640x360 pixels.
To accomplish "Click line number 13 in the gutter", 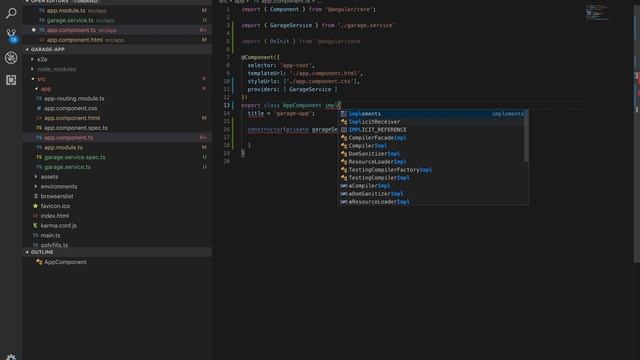I will (x=227, y=105).
